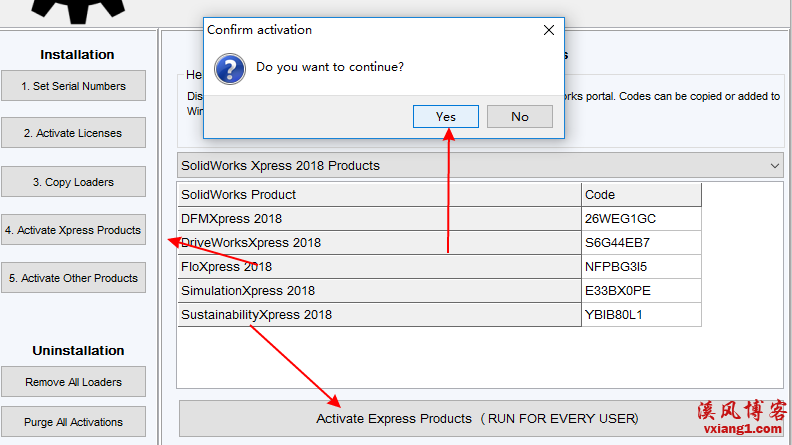
Task: Click code cell 26WEG1GC
Action: click(x=641, y=219)
